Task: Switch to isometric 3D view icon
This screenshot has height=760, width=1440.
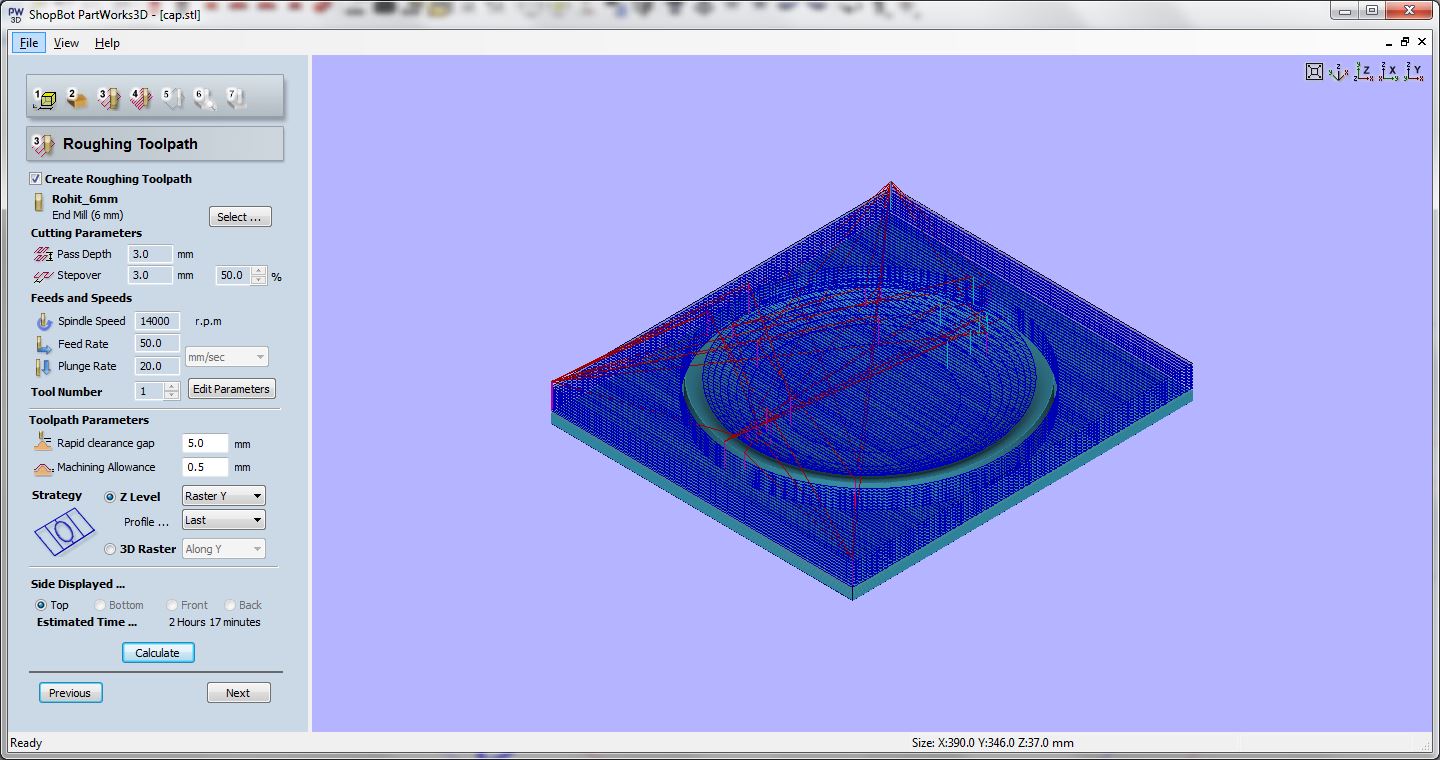Action: [x=1339, y=71]
